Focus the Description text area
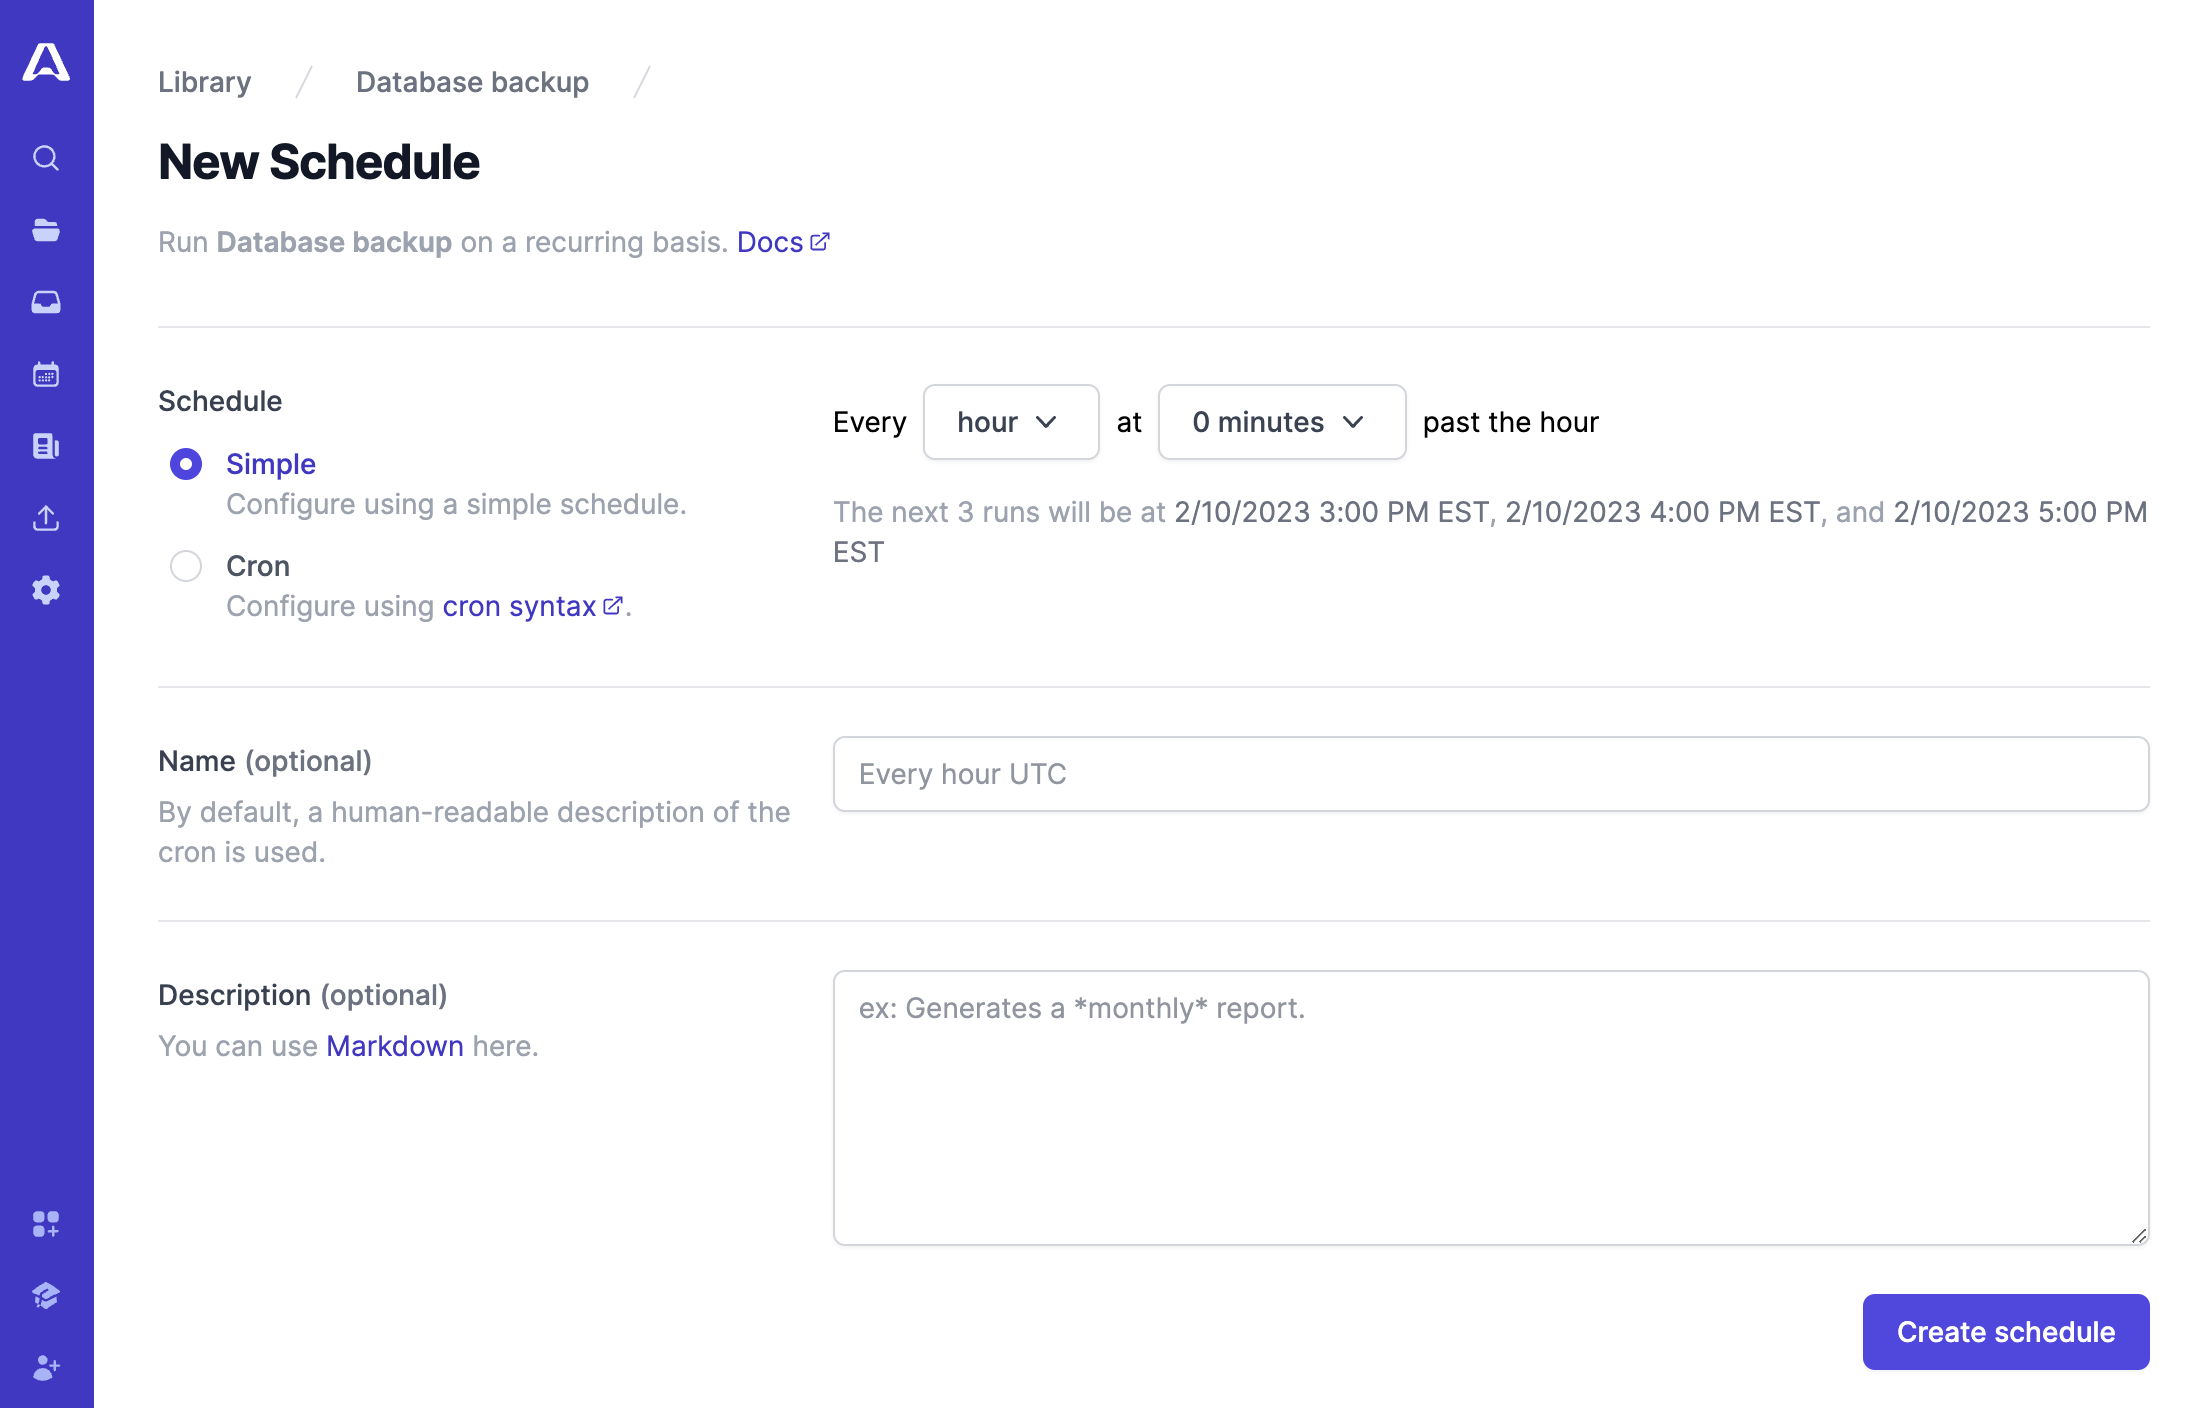This screenshot has width=2204, height=1408. coord(1491,1108)
